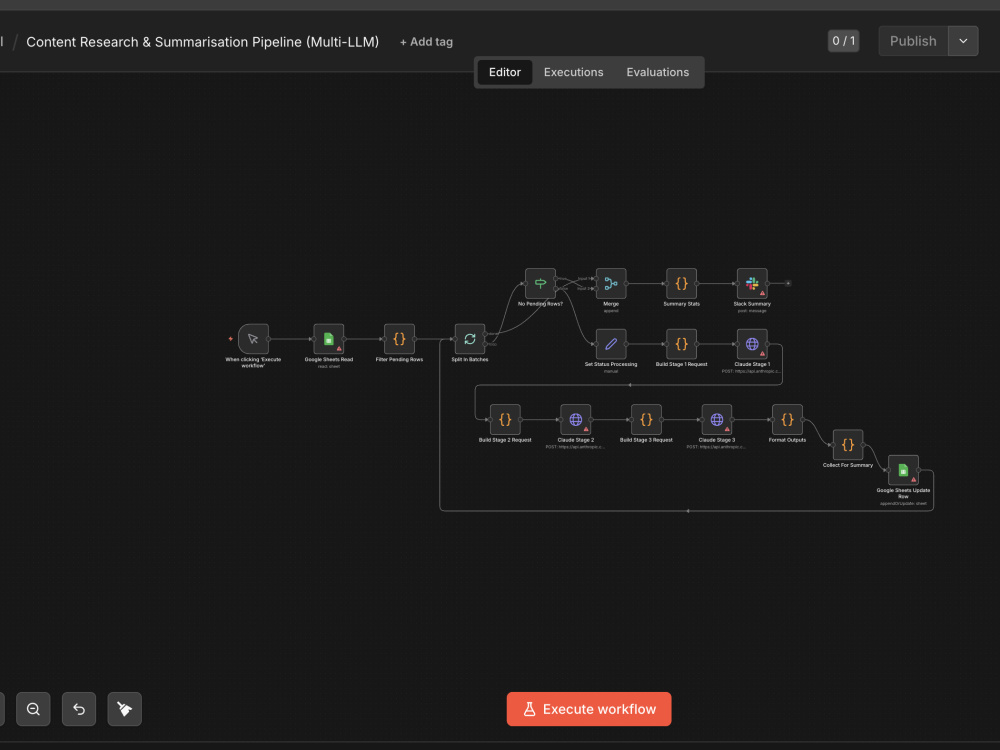Click the 0 / 1 counter badge

pyautogui.click(x=843, y=41)
